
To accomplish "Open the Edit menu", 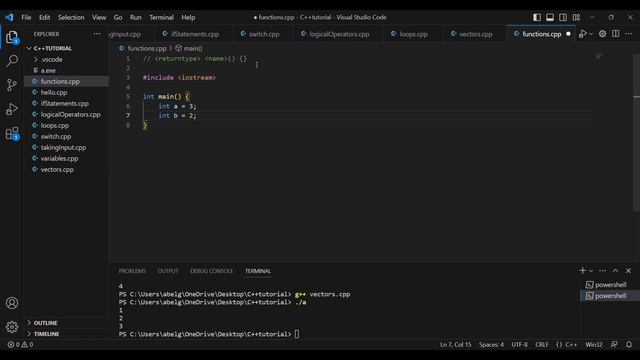I will [44, 17].
